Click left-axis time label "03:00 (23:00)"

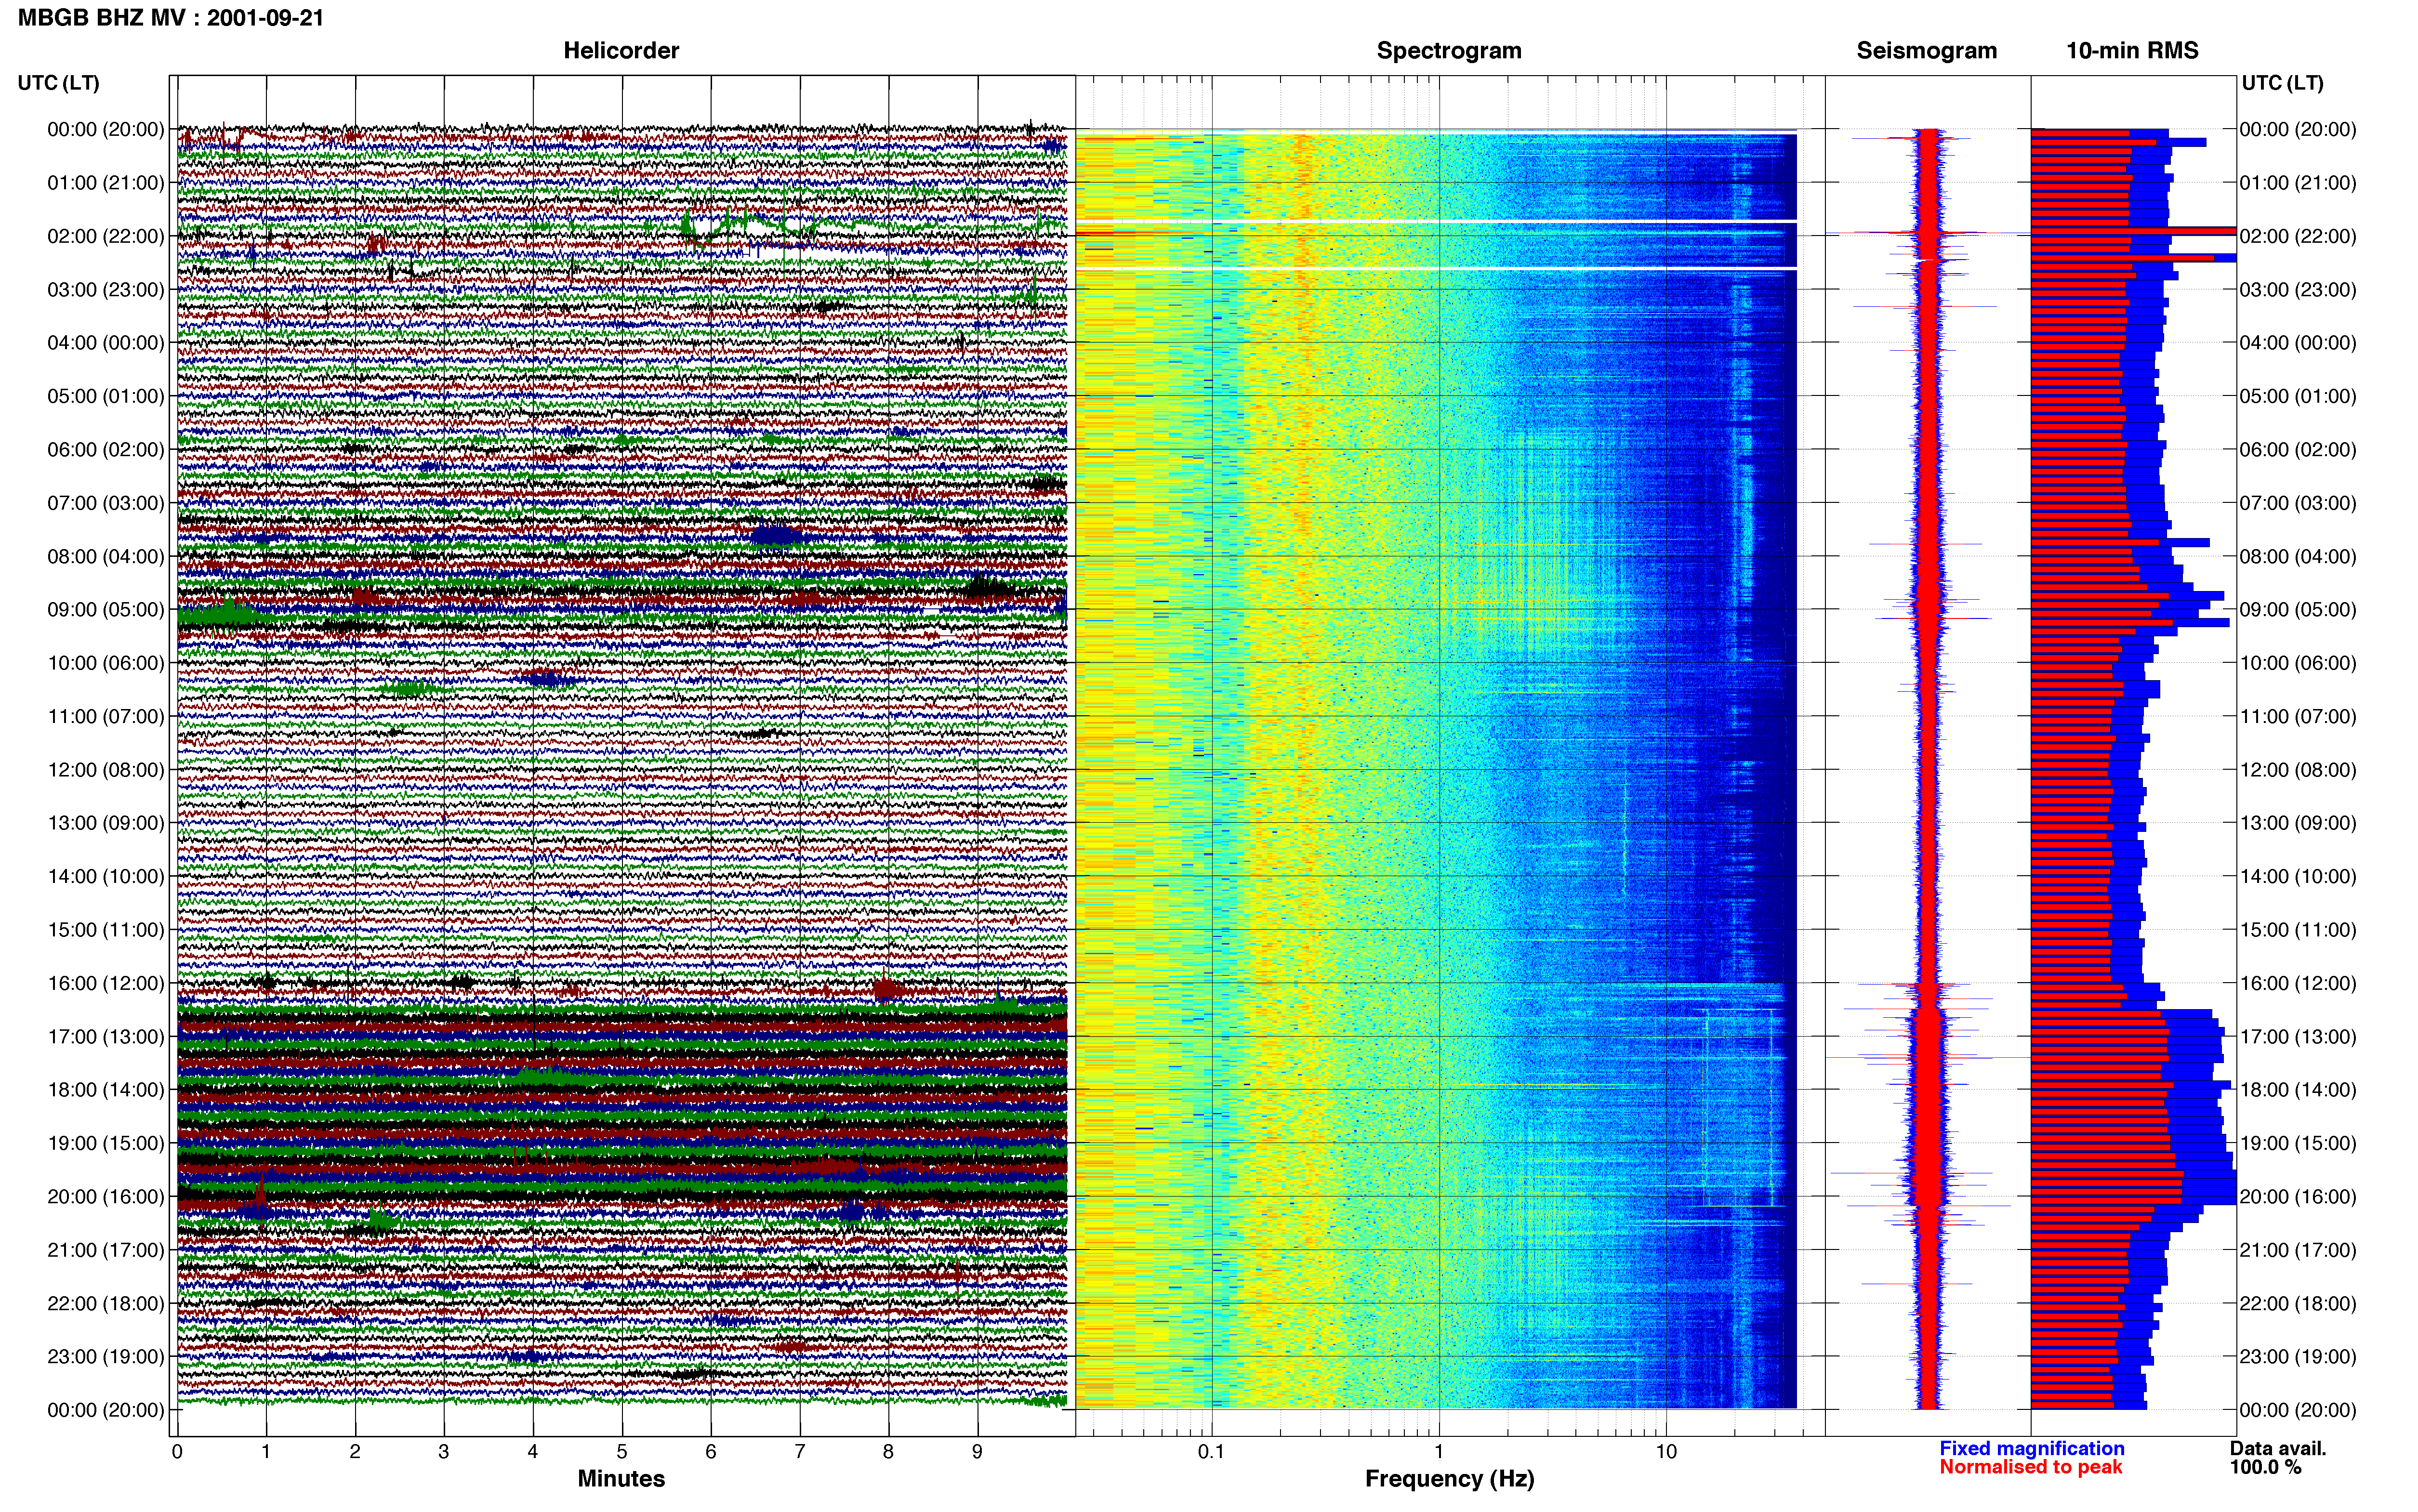point(106,289)
